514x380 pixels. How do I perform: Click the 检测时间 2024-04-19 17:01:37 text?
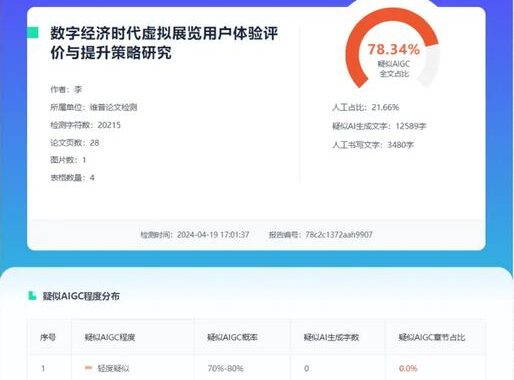[x=195, y=235]
